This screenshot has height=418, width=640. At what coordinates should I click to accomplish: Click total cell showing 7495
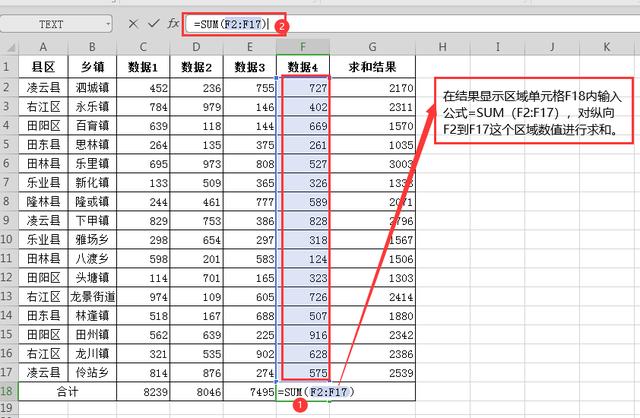tap(250, 392)
